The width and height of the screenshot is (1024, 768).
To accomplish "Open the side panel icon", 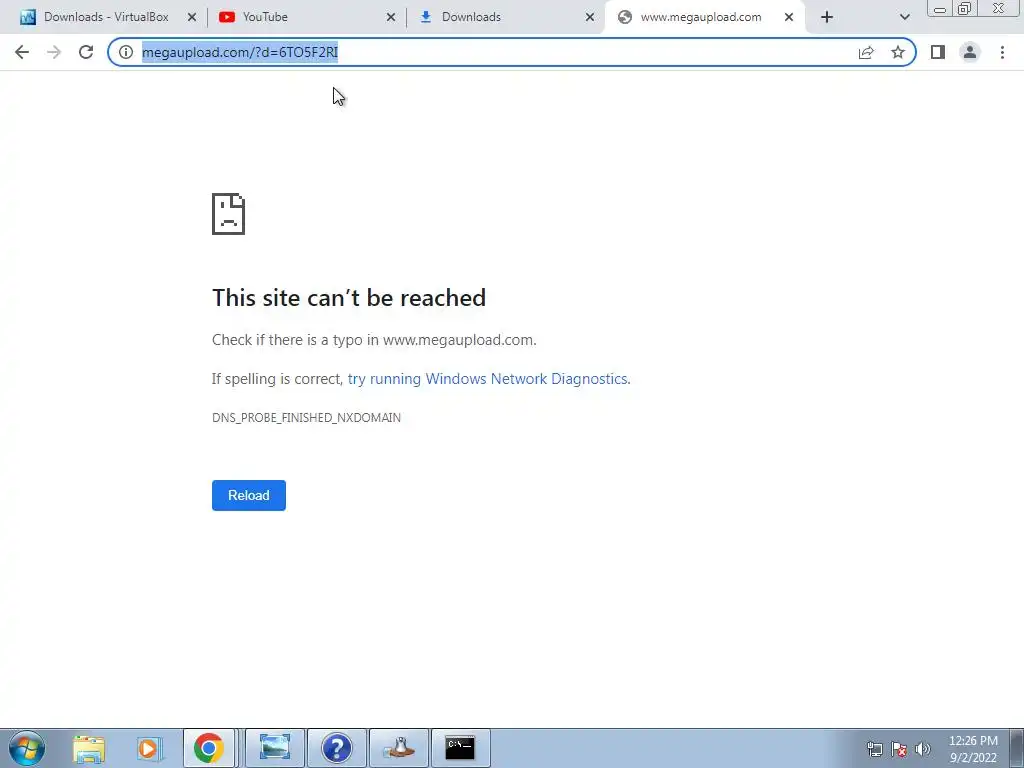I will (x=938, y=52).
